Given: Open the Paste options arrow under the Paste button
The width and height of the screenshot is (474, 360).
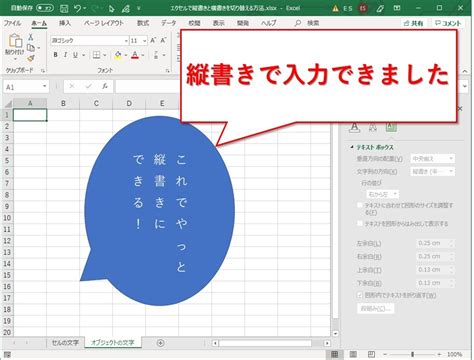Looking at the screenshot, I should [15, 59].
